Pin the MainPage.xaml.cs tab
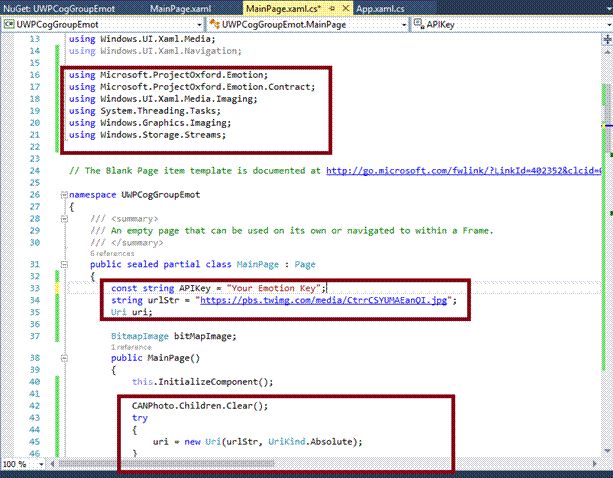613x478 pixels. pos(332,8)
